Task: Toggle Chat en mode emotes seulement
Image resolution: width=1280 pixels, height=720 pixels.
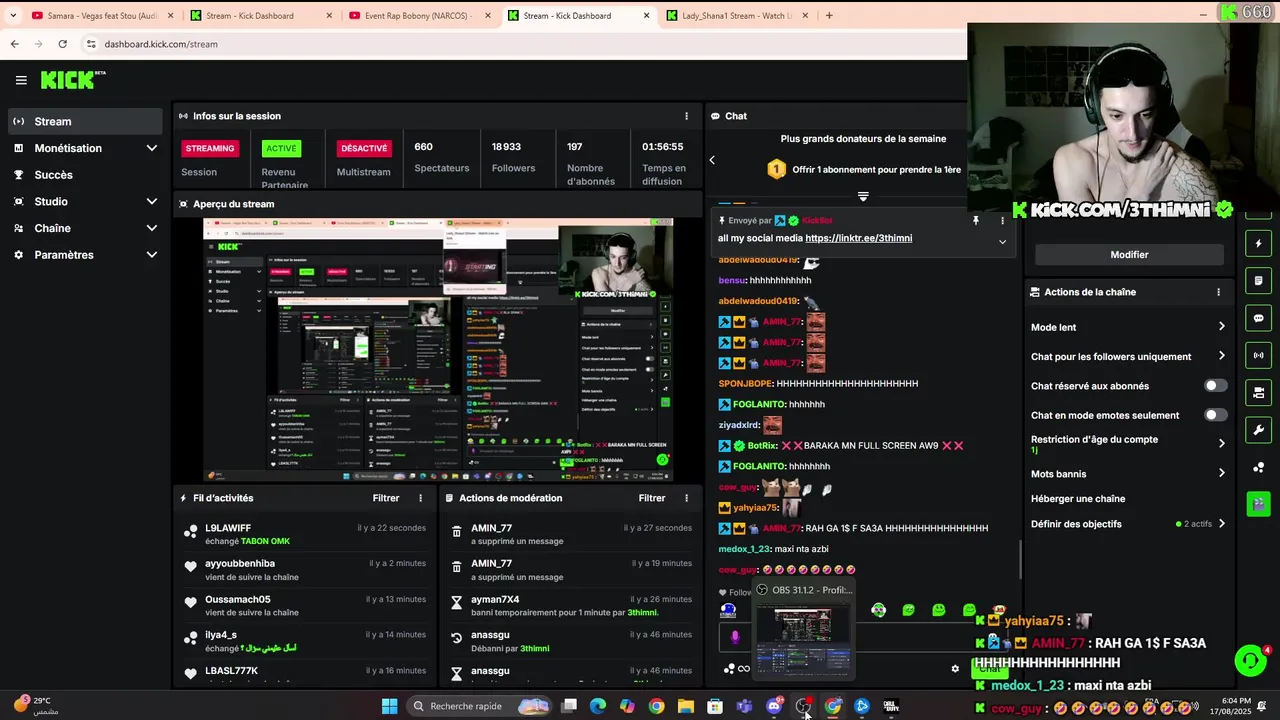Action: tap(1215, 415)
